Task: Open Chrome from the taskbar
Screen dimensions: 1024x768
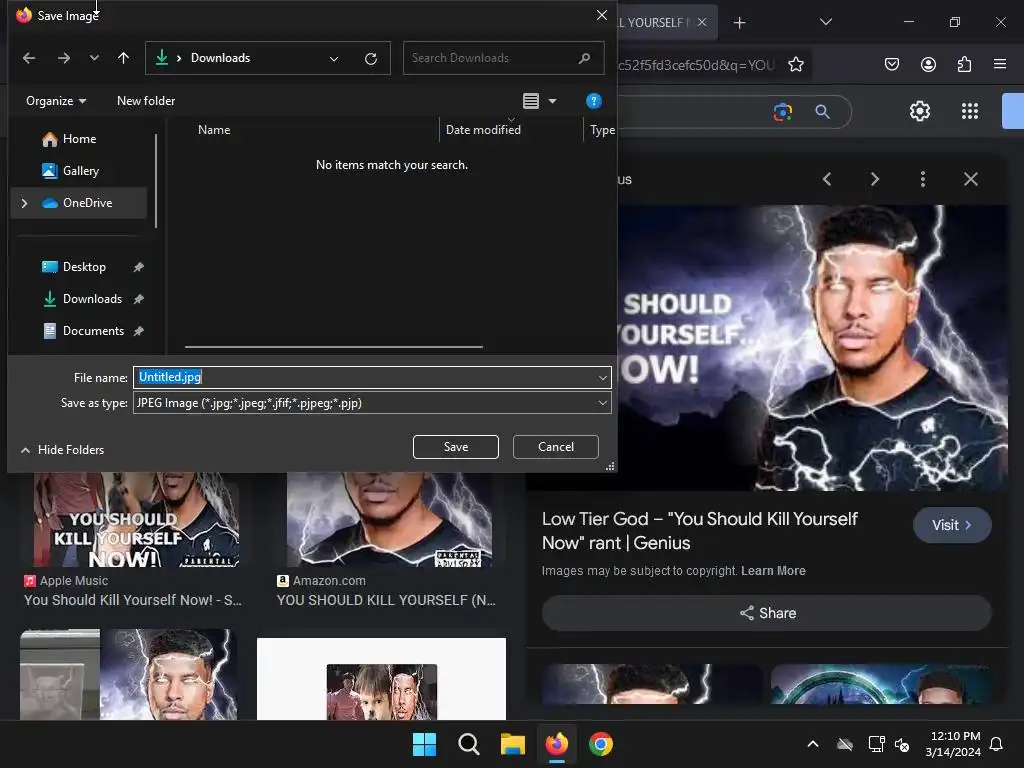Action: click(601, 744)
